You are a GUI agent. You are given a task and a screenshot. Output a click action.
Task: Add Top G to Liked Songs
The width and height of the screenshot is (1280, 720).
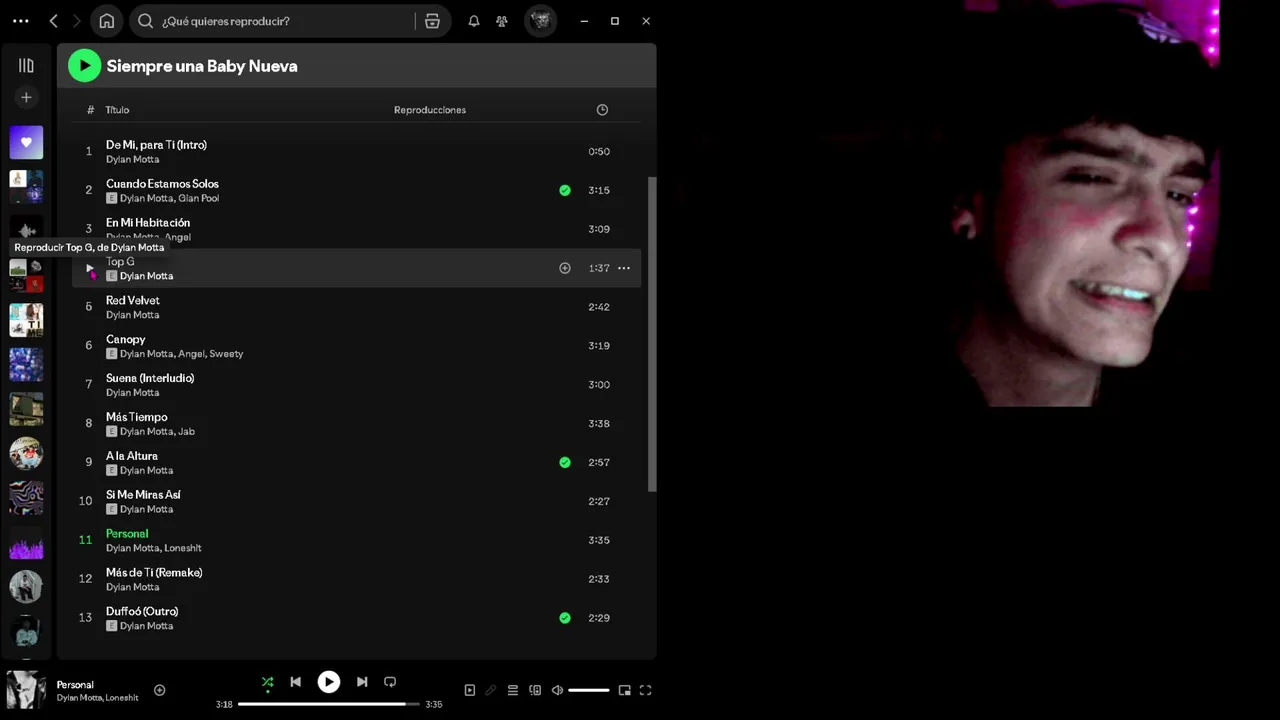565,268
